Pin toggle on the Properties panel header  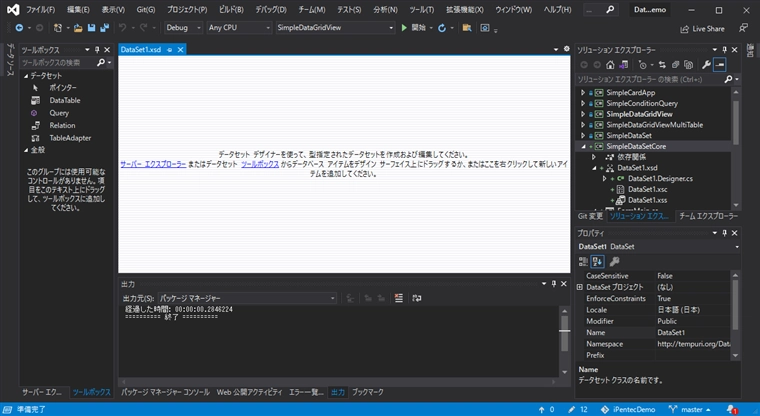(x=725, y=233)
